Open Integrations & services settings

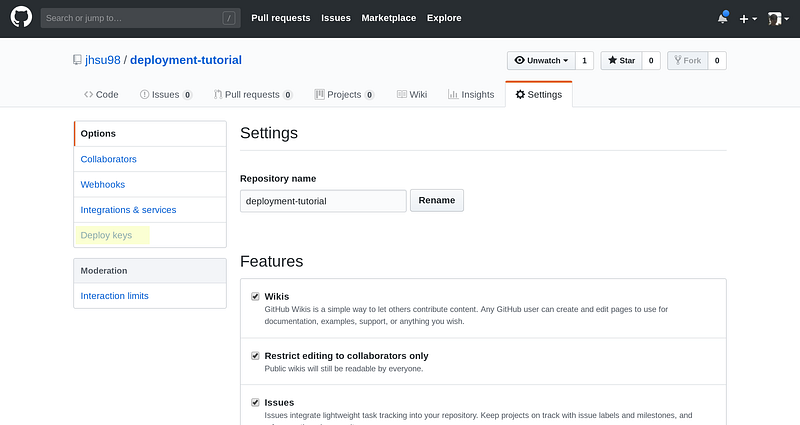[150, 210]
